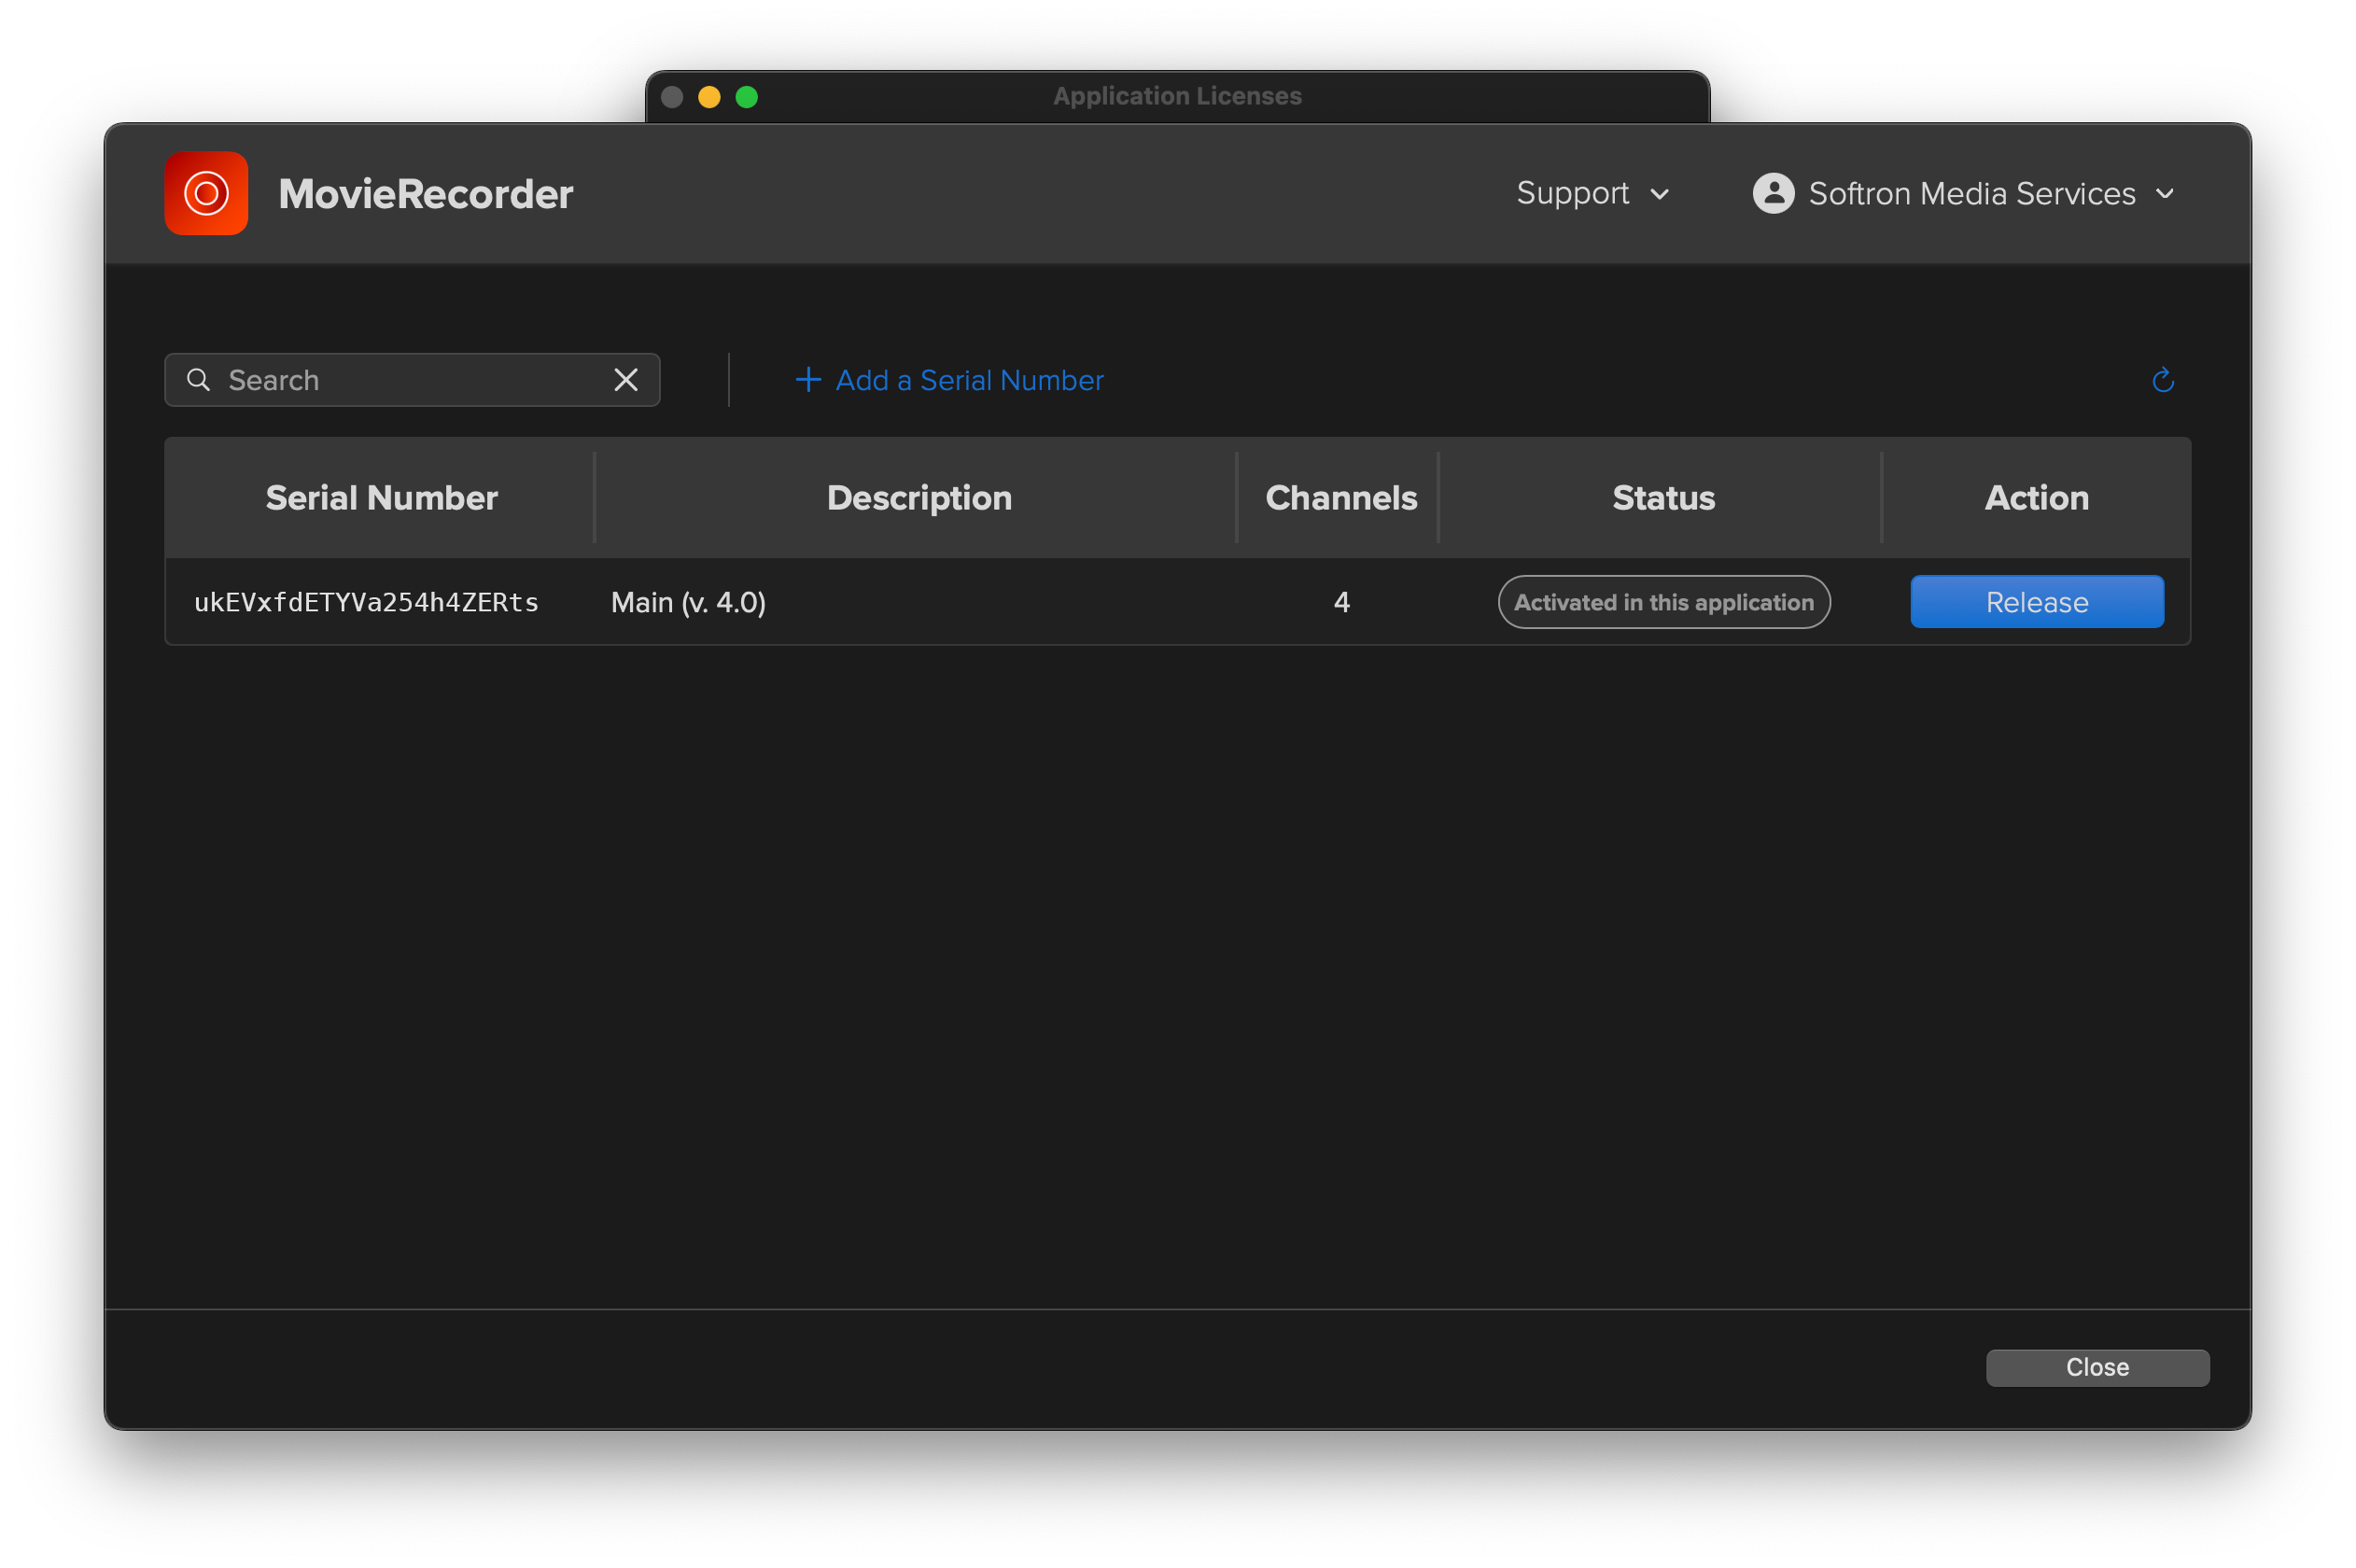Click the channels value 4
Image resolution: width=2356 pixels, height=1568 pixels.
point(1341,602)
